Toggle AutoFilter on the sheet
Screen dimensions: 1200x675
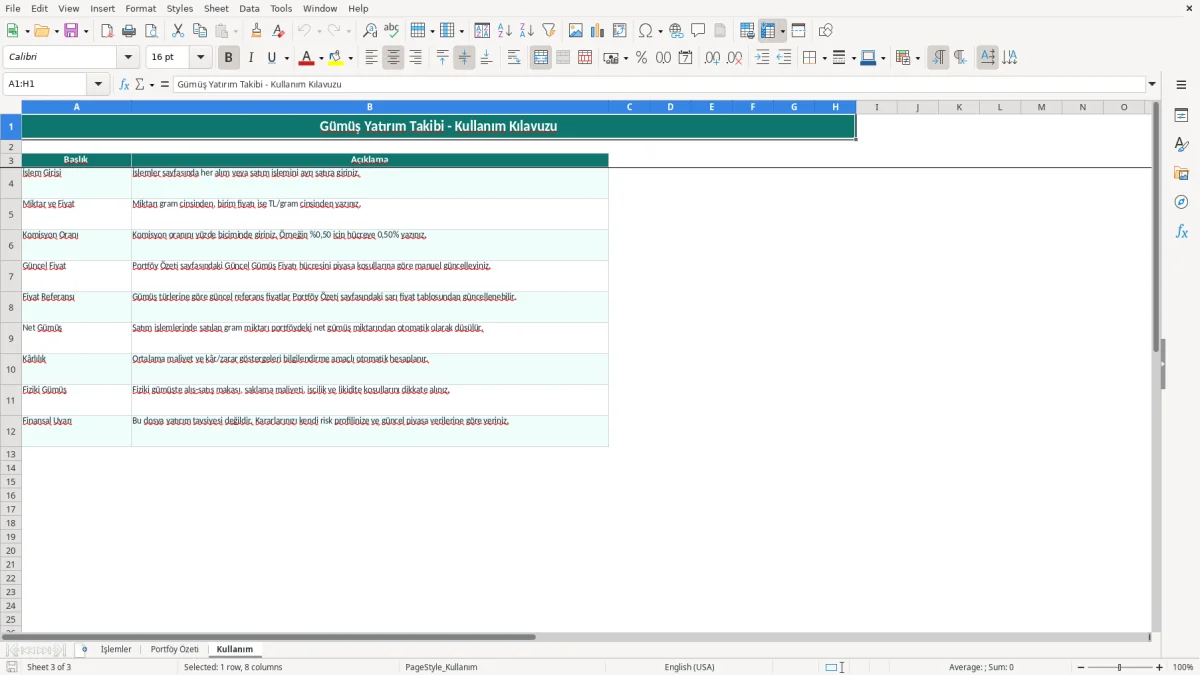pos(549,31)
